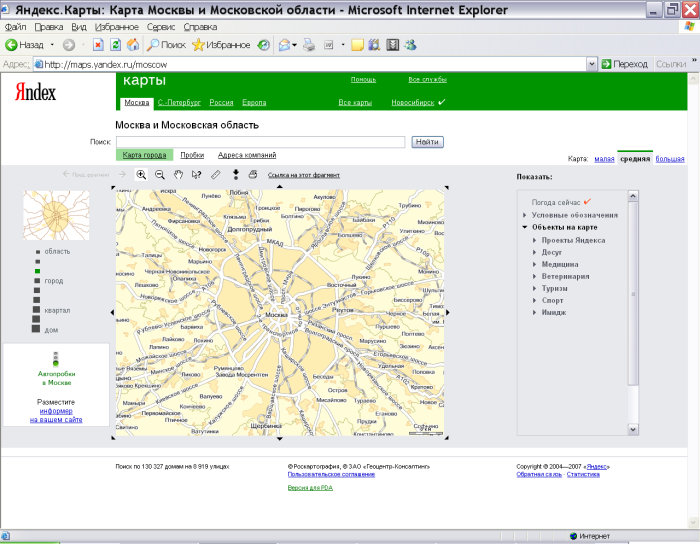Print the map with printer icon

253,174
